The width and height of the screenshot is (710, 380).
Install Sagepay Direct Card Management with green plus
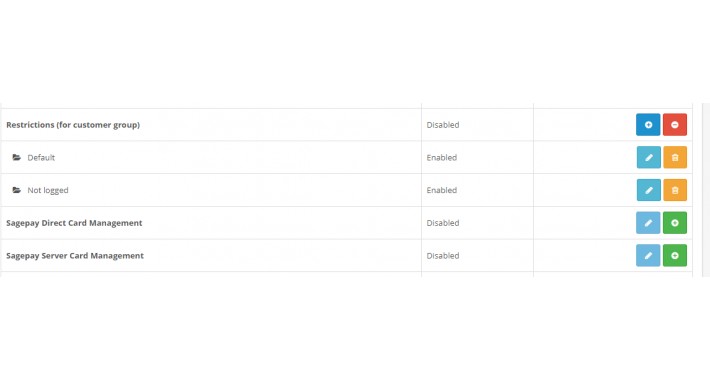coord(675,223)
